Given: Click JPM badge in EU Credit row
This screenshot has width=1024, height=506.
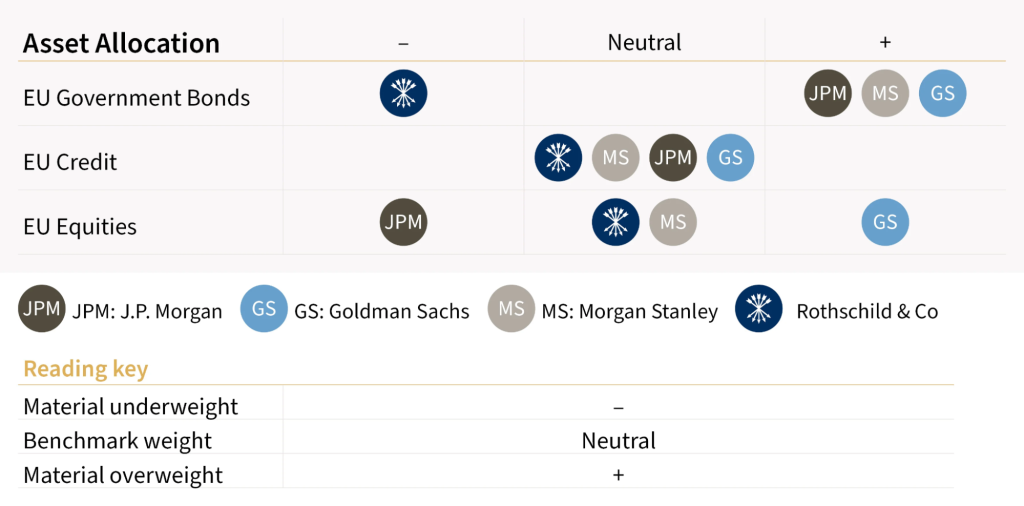Looking at the screenshot, I should [673, 158].
